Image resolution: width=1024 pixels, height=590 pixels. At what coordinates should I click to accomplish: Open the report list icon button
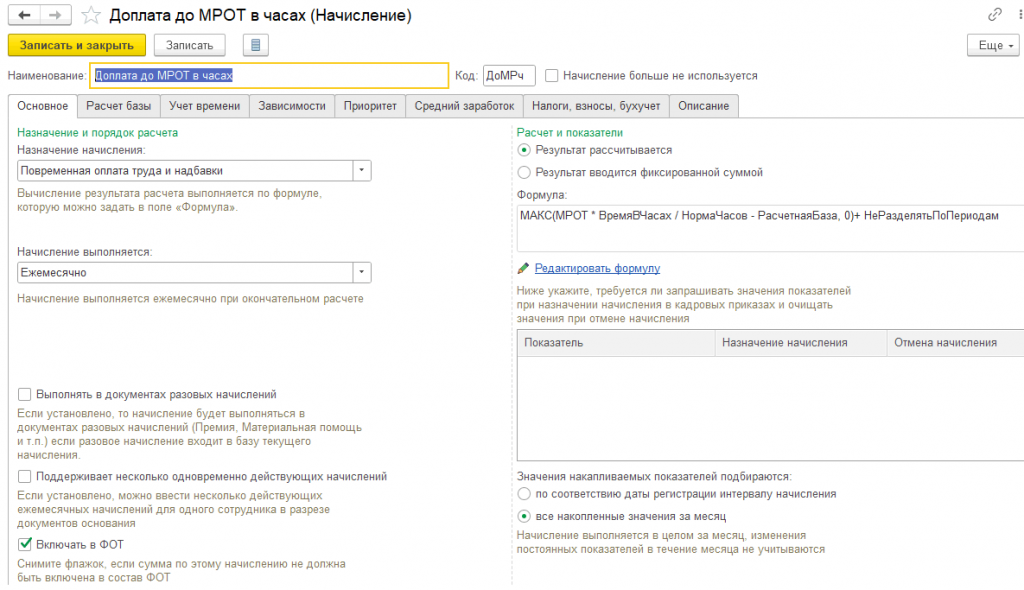pos(255,45)
